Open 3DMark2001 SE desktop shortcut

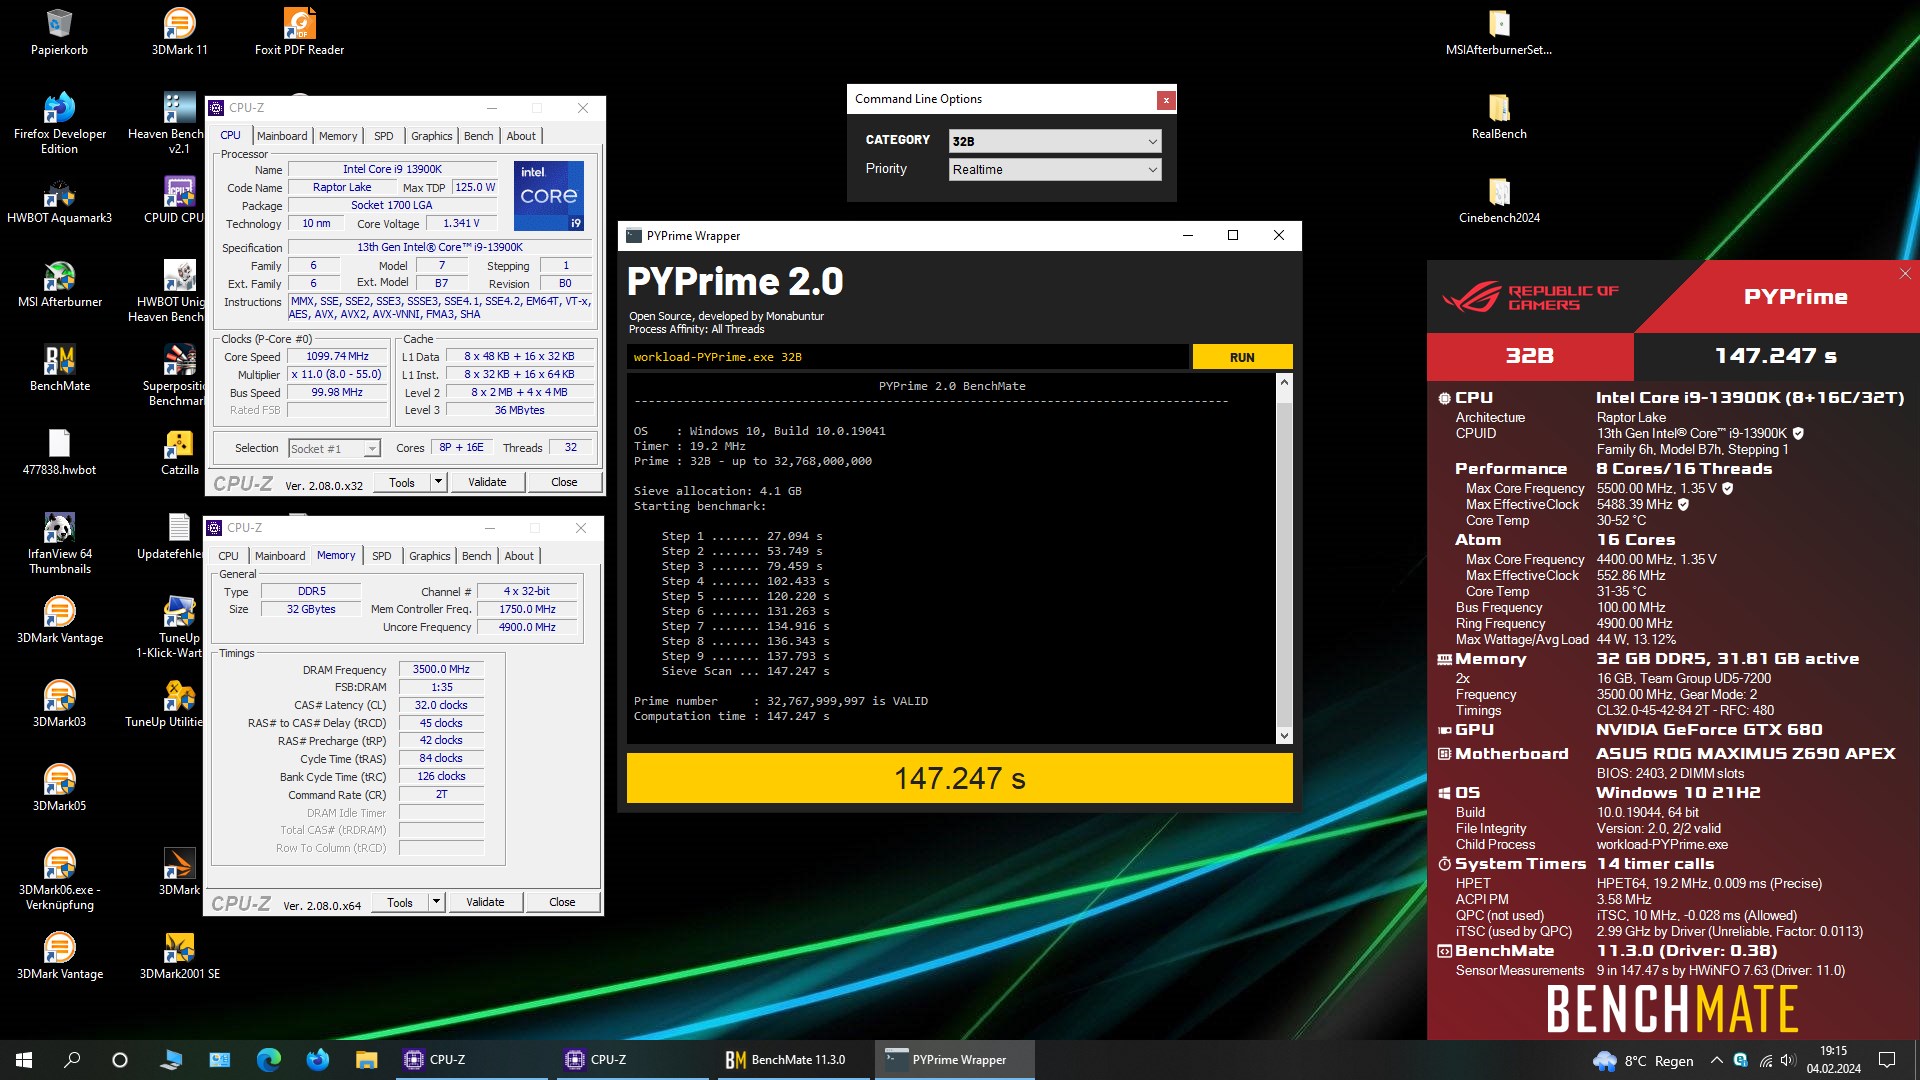pos(180,956)
